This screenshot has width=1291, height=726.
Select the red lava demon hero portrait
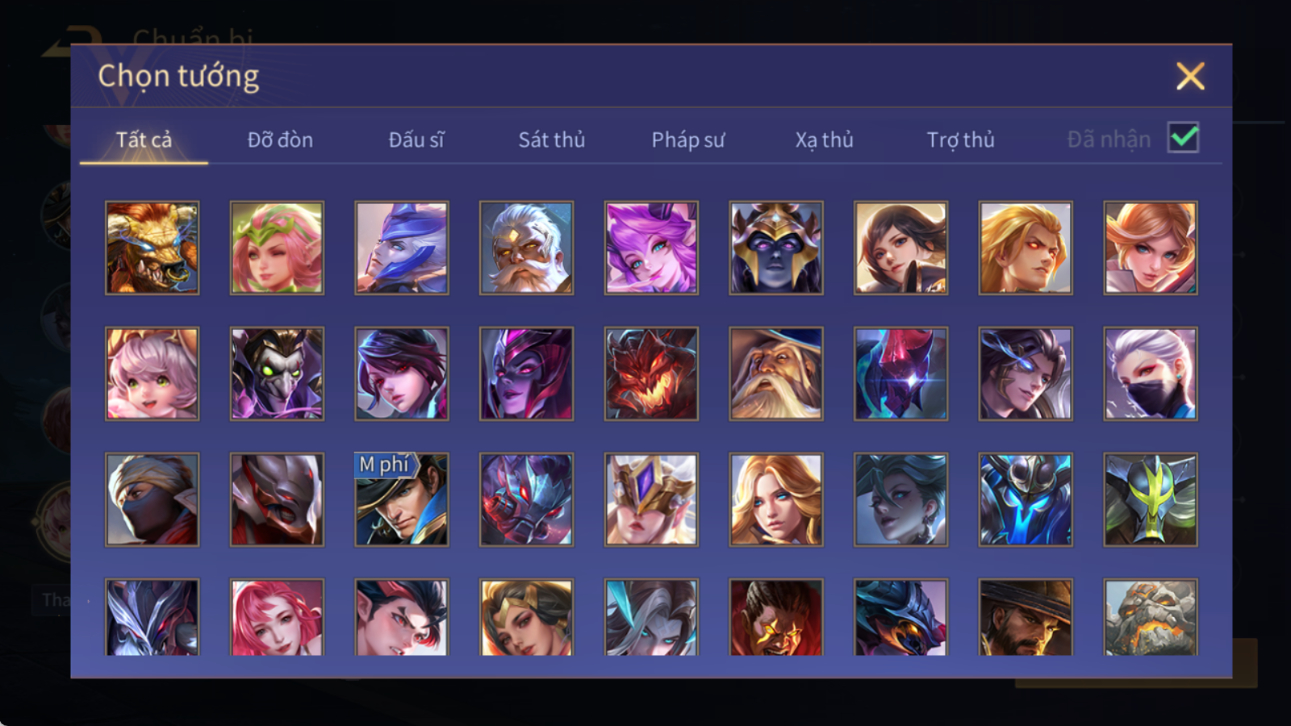[x=651, y=374]
